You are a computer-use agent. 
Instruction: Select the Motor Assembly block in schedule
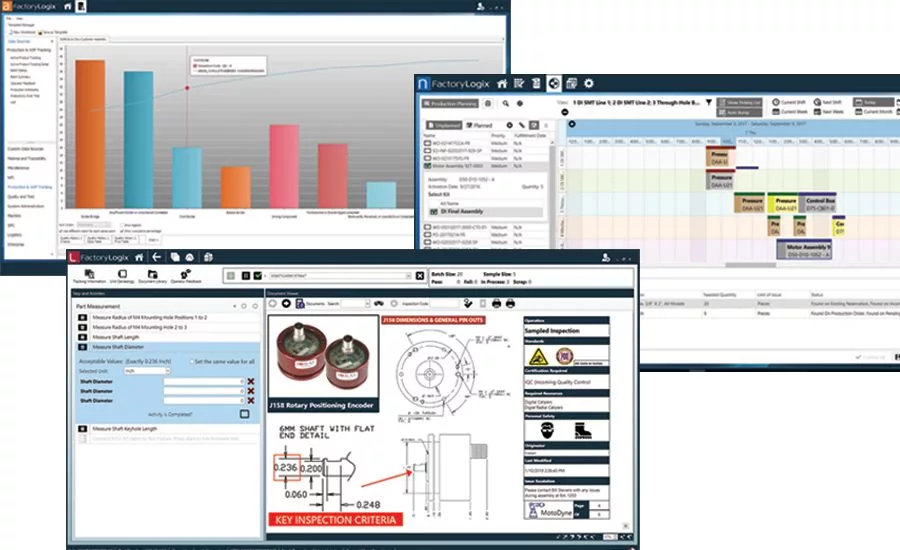(x=805, y=250)
